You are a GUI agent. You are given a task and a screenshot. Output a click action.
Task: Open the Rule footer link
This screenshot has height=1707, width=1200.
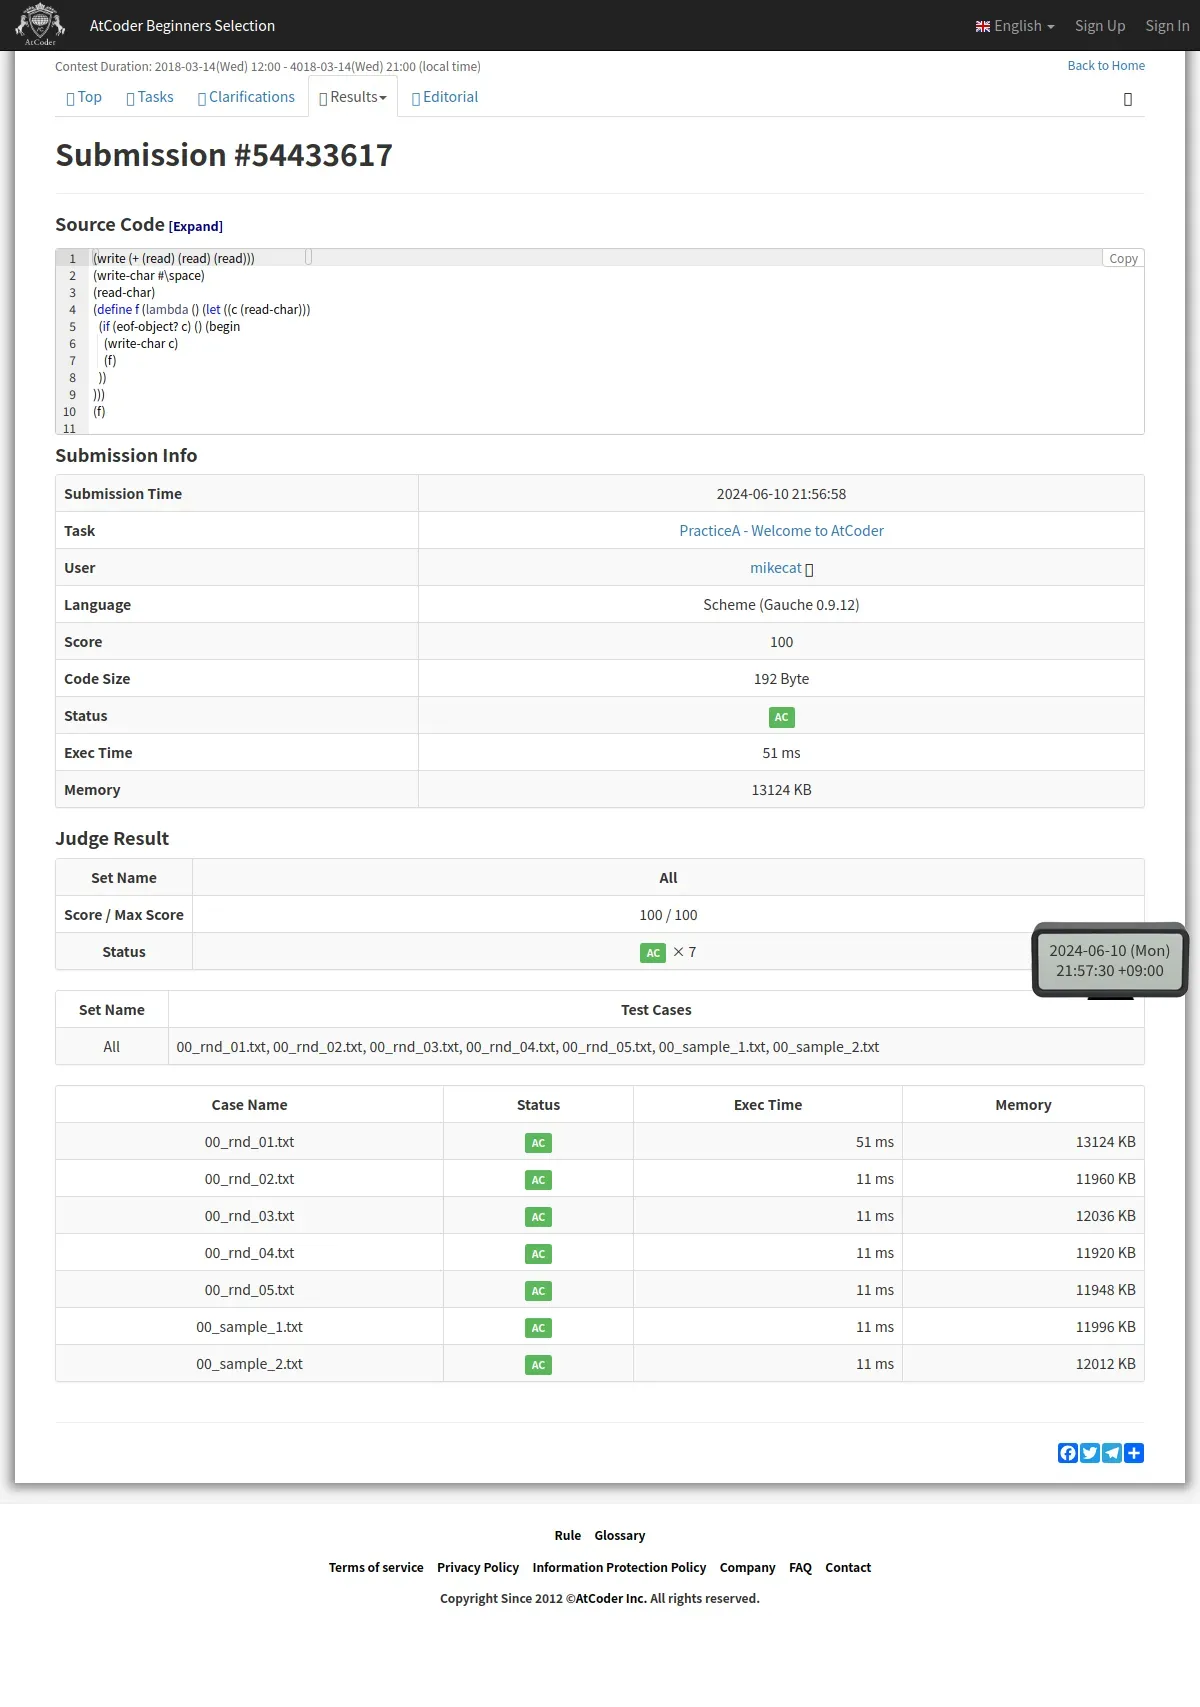(568, 1536)
